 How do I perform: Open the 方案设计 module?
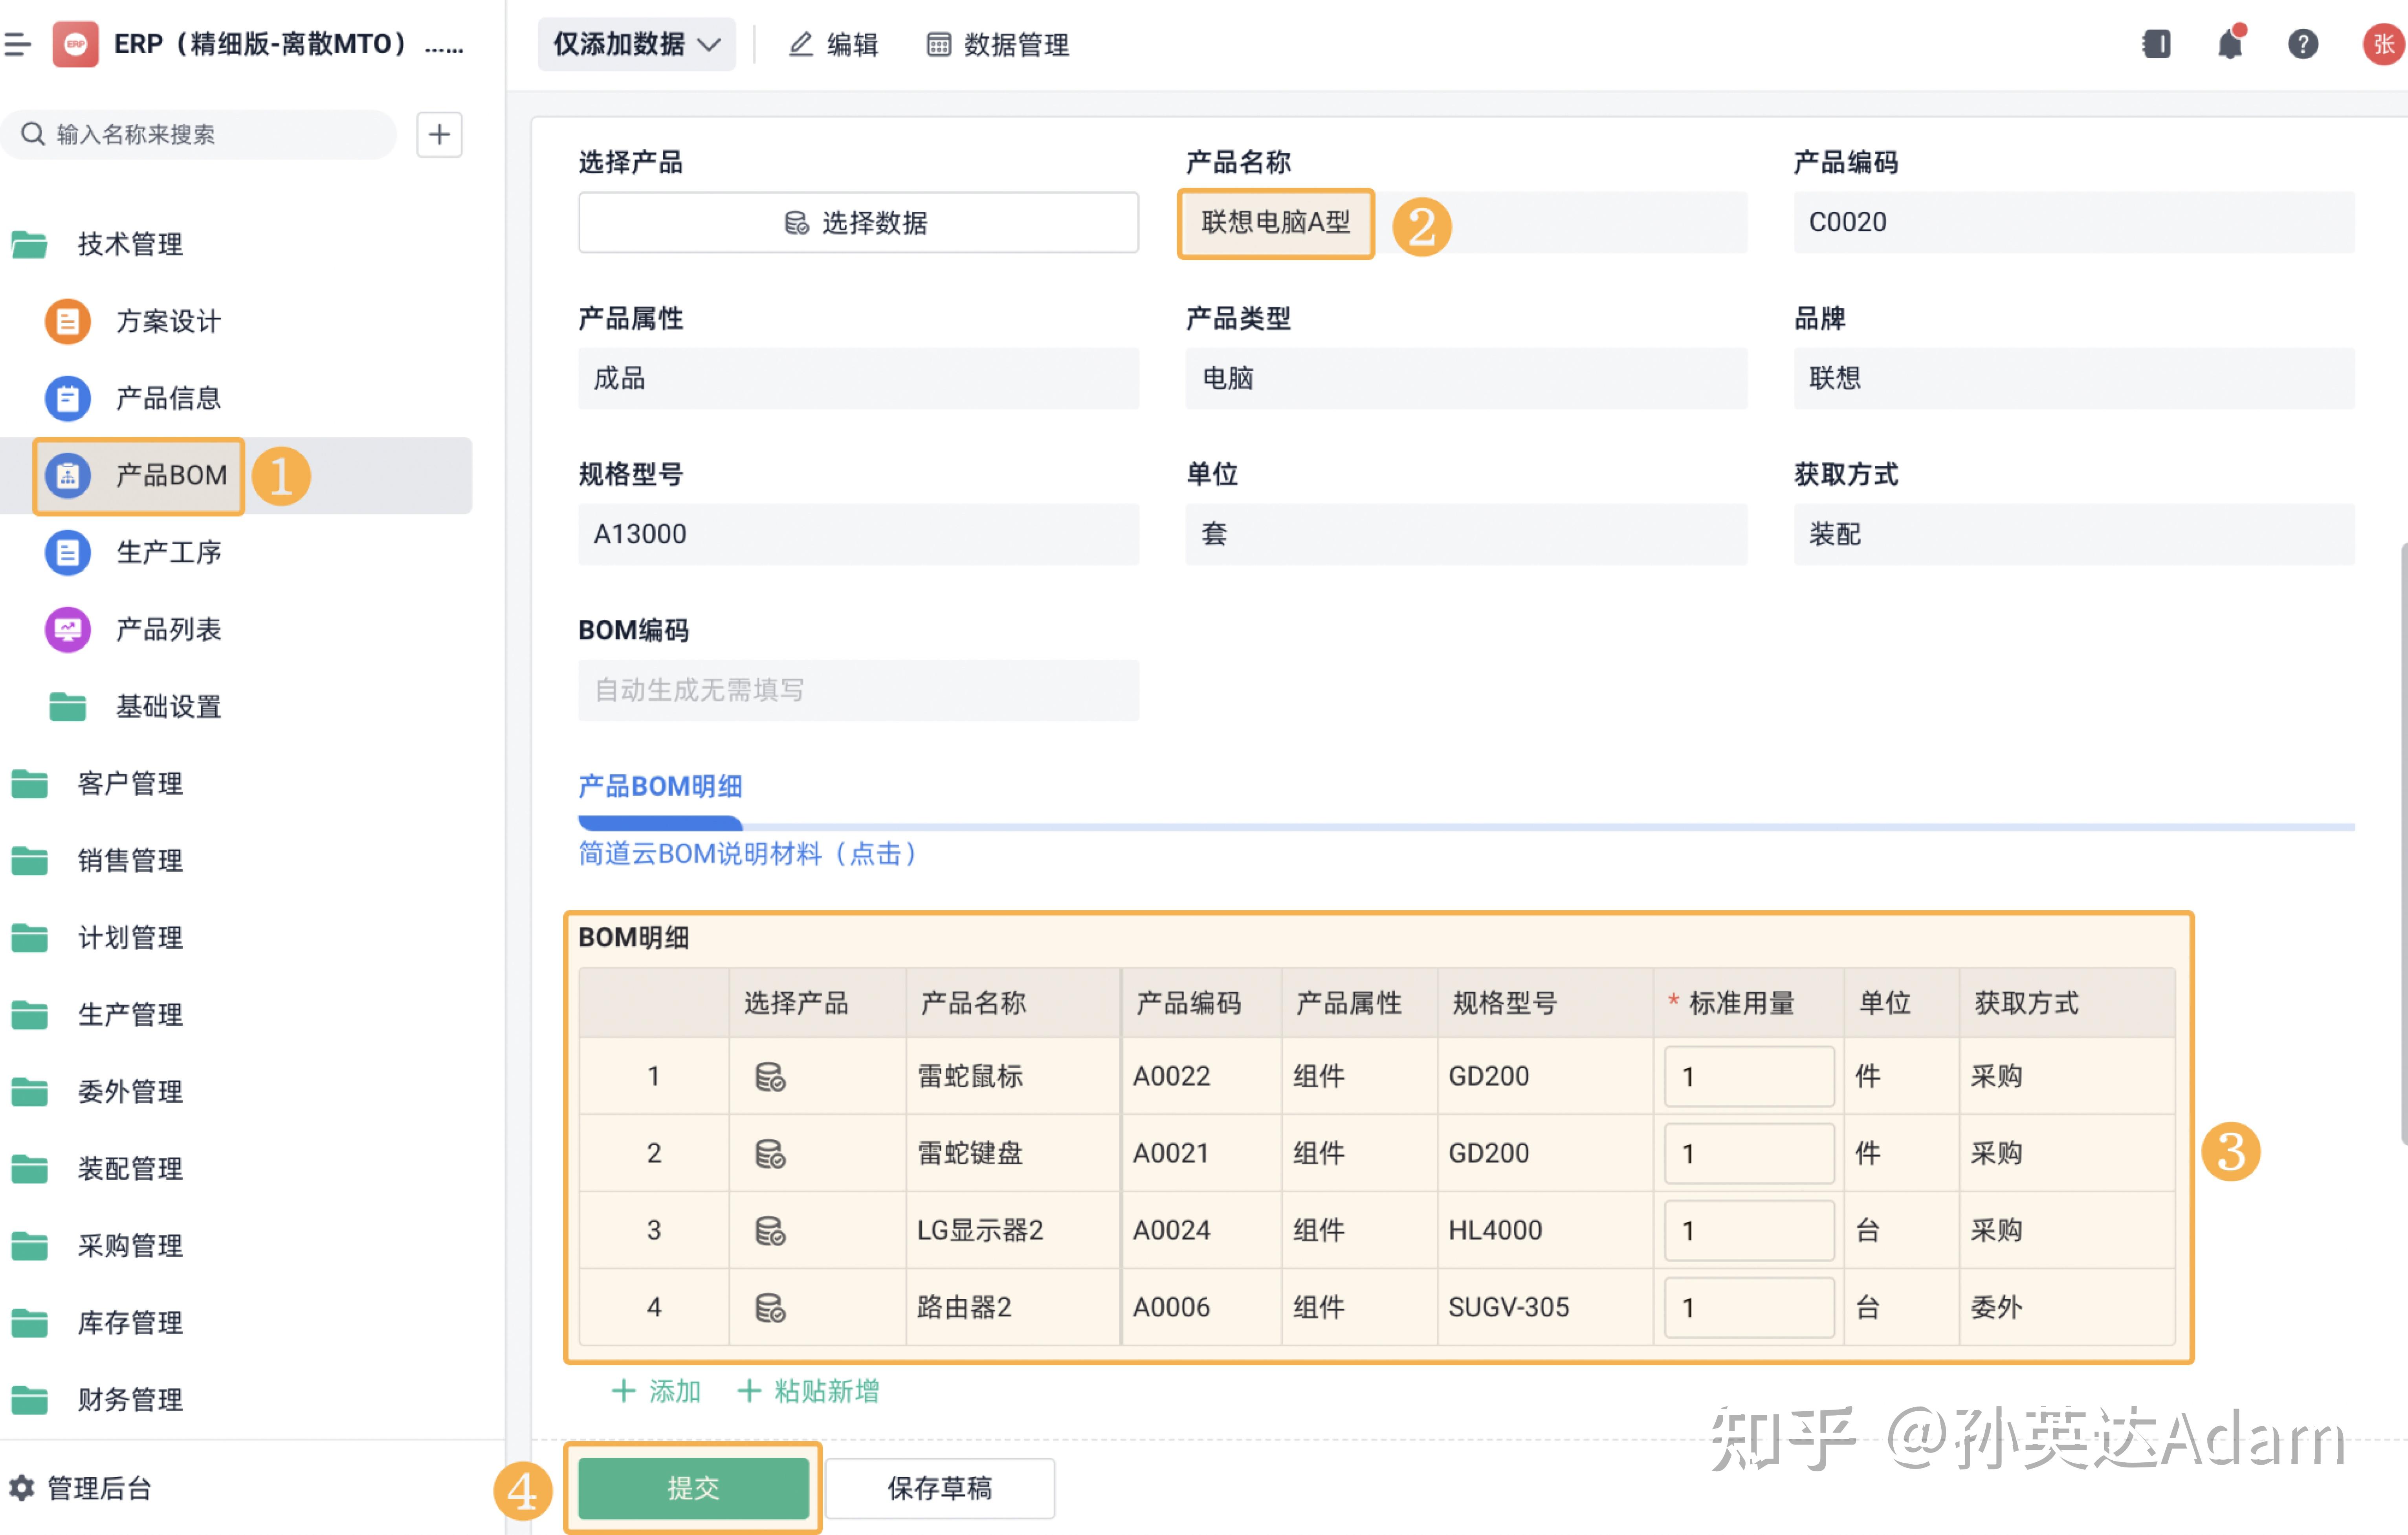(x=168, y=321)
